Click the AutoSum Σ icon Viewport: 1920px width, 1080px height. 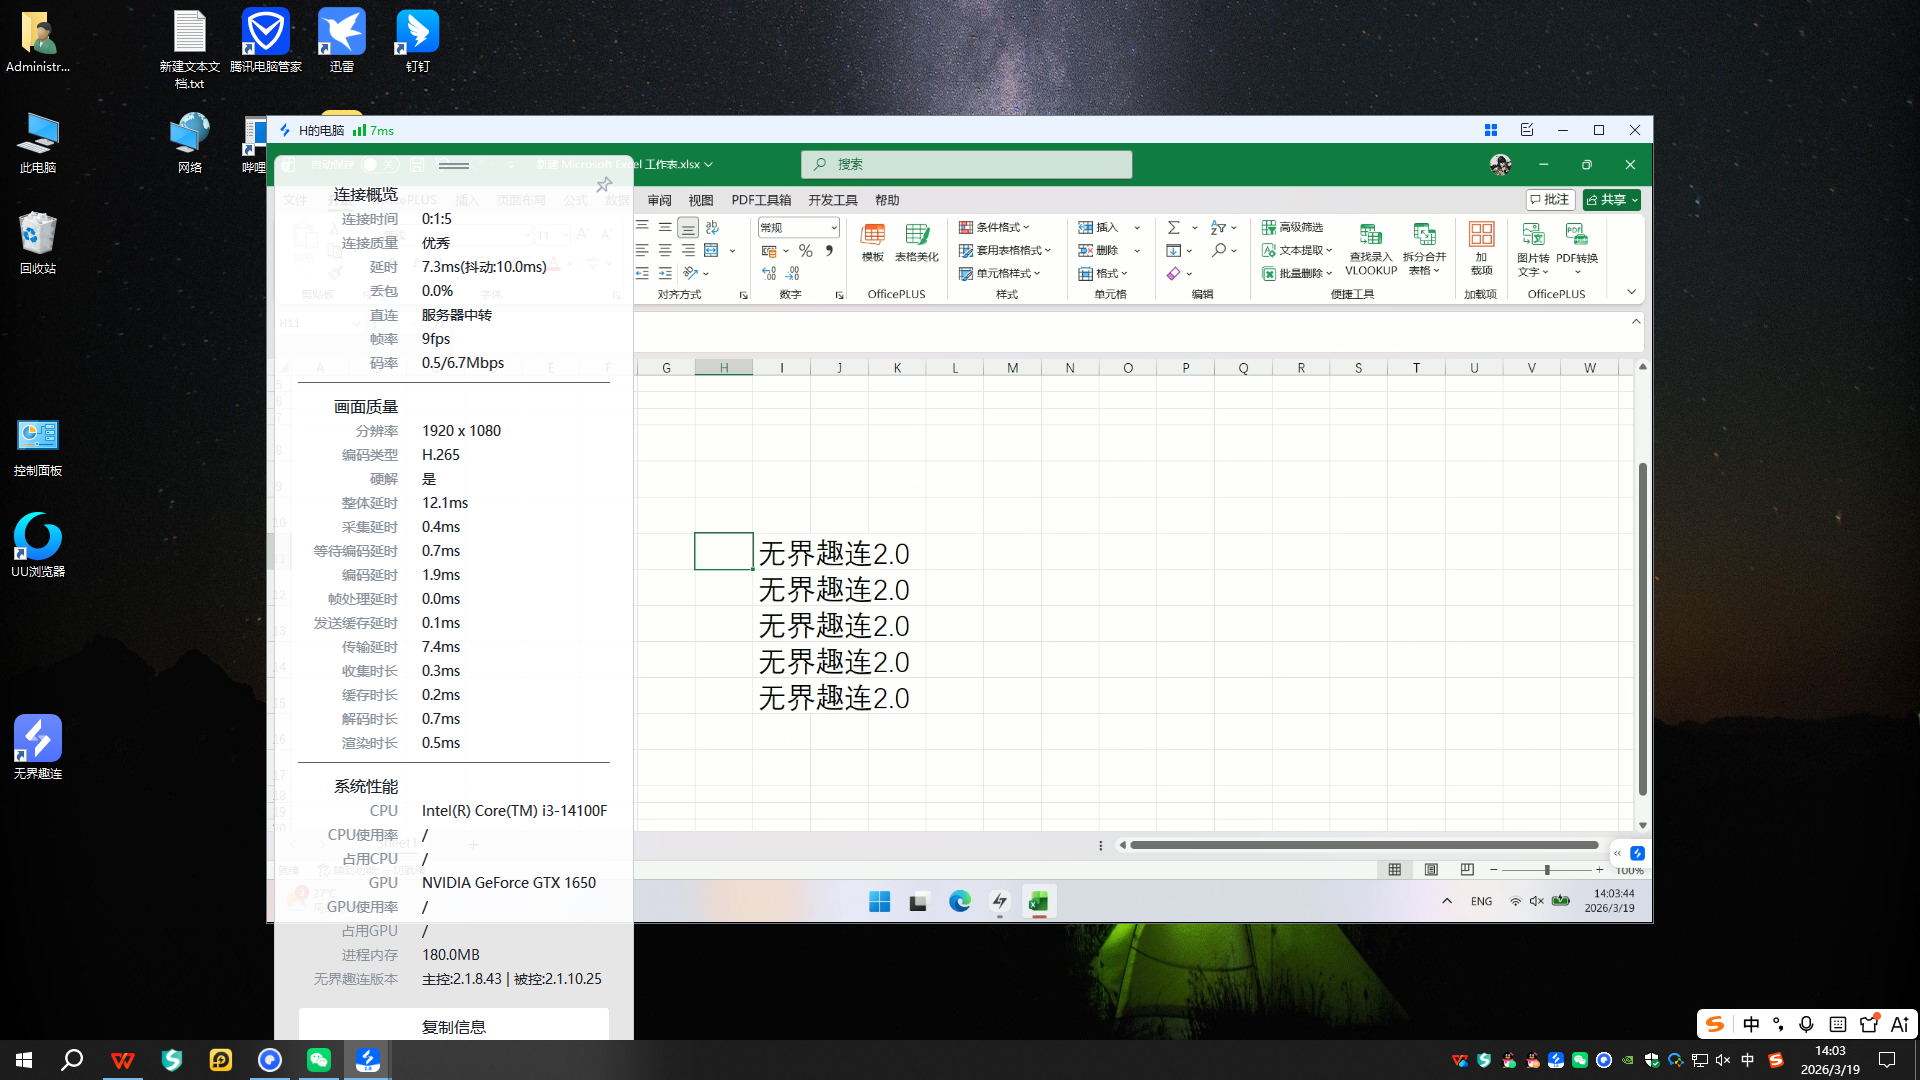click(x=1175, y=227)
